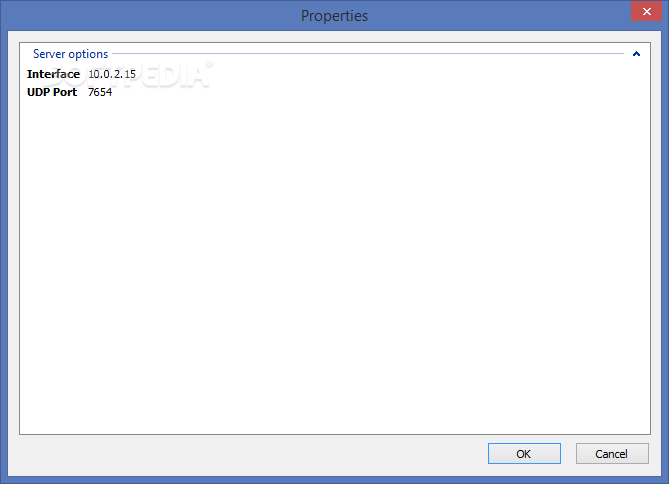Click the title bar right of Properties text
This screenshot has width=669, height=484.
499,15
